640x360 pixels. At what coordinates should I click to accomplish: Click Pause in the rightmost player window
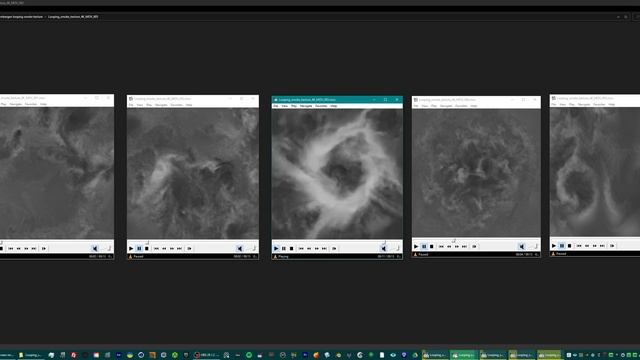562,246
